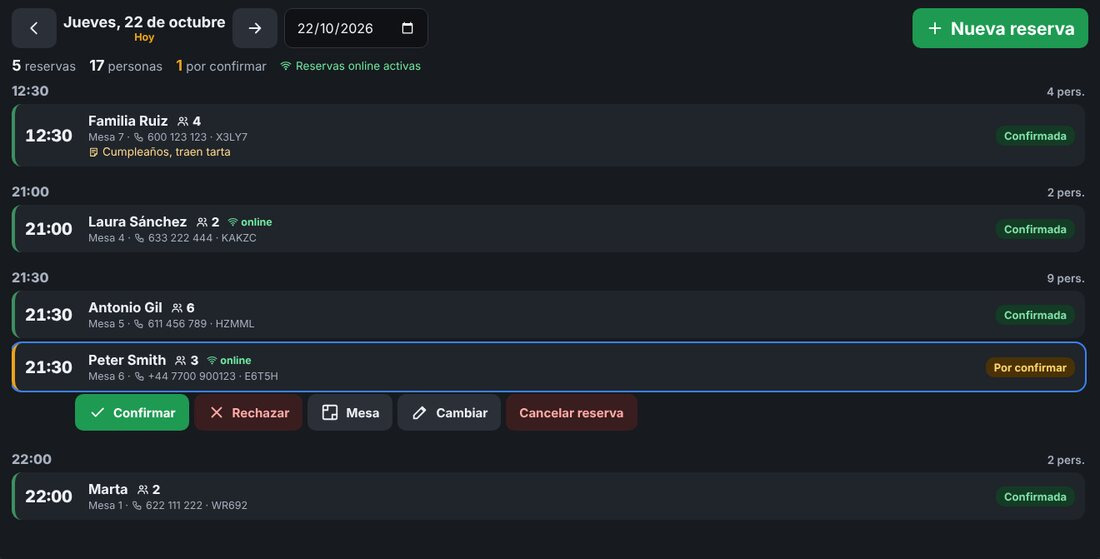The image size is (1100, 559).
Task: Click the people icon beside Antonio Gil
Action: click(177, 308)
